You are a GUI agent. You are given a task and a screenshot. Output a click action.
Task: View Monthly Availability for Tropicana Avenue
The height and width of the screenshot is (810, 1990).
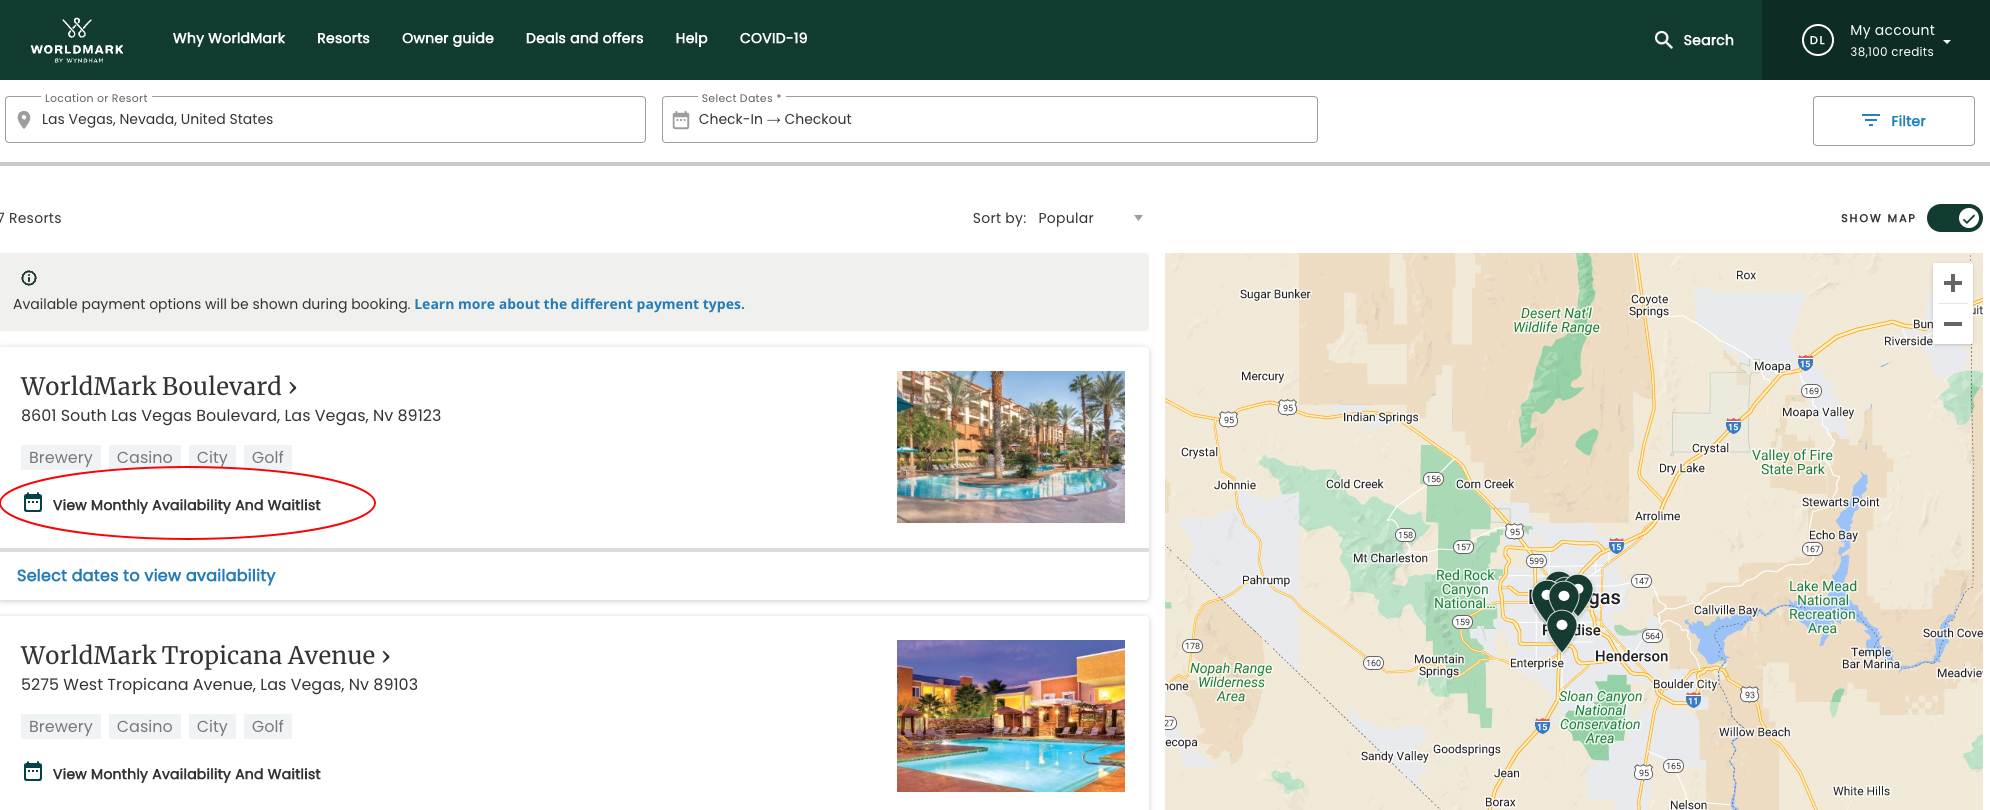[x=186, y=774]
